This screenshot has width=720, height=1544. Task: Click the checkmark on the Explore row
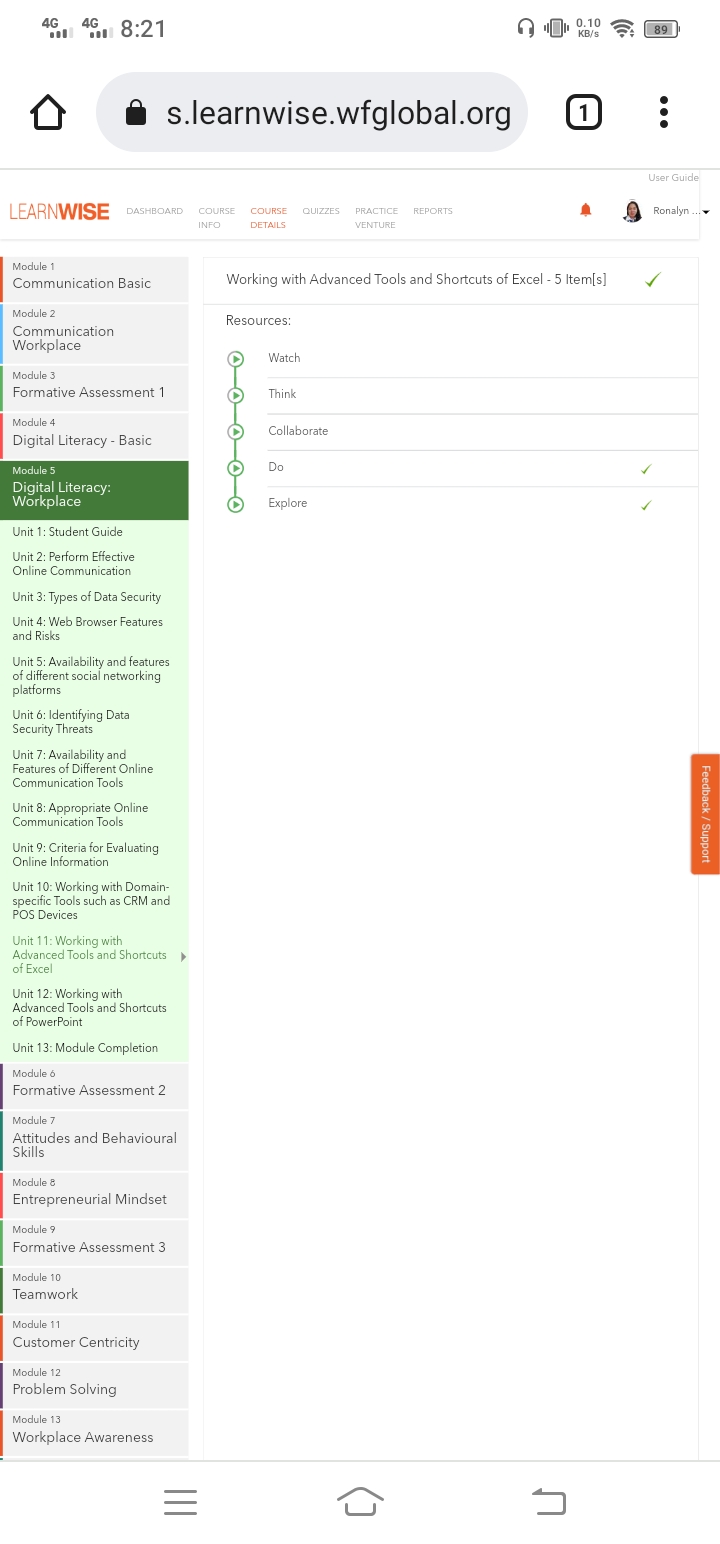coord(646,504)
